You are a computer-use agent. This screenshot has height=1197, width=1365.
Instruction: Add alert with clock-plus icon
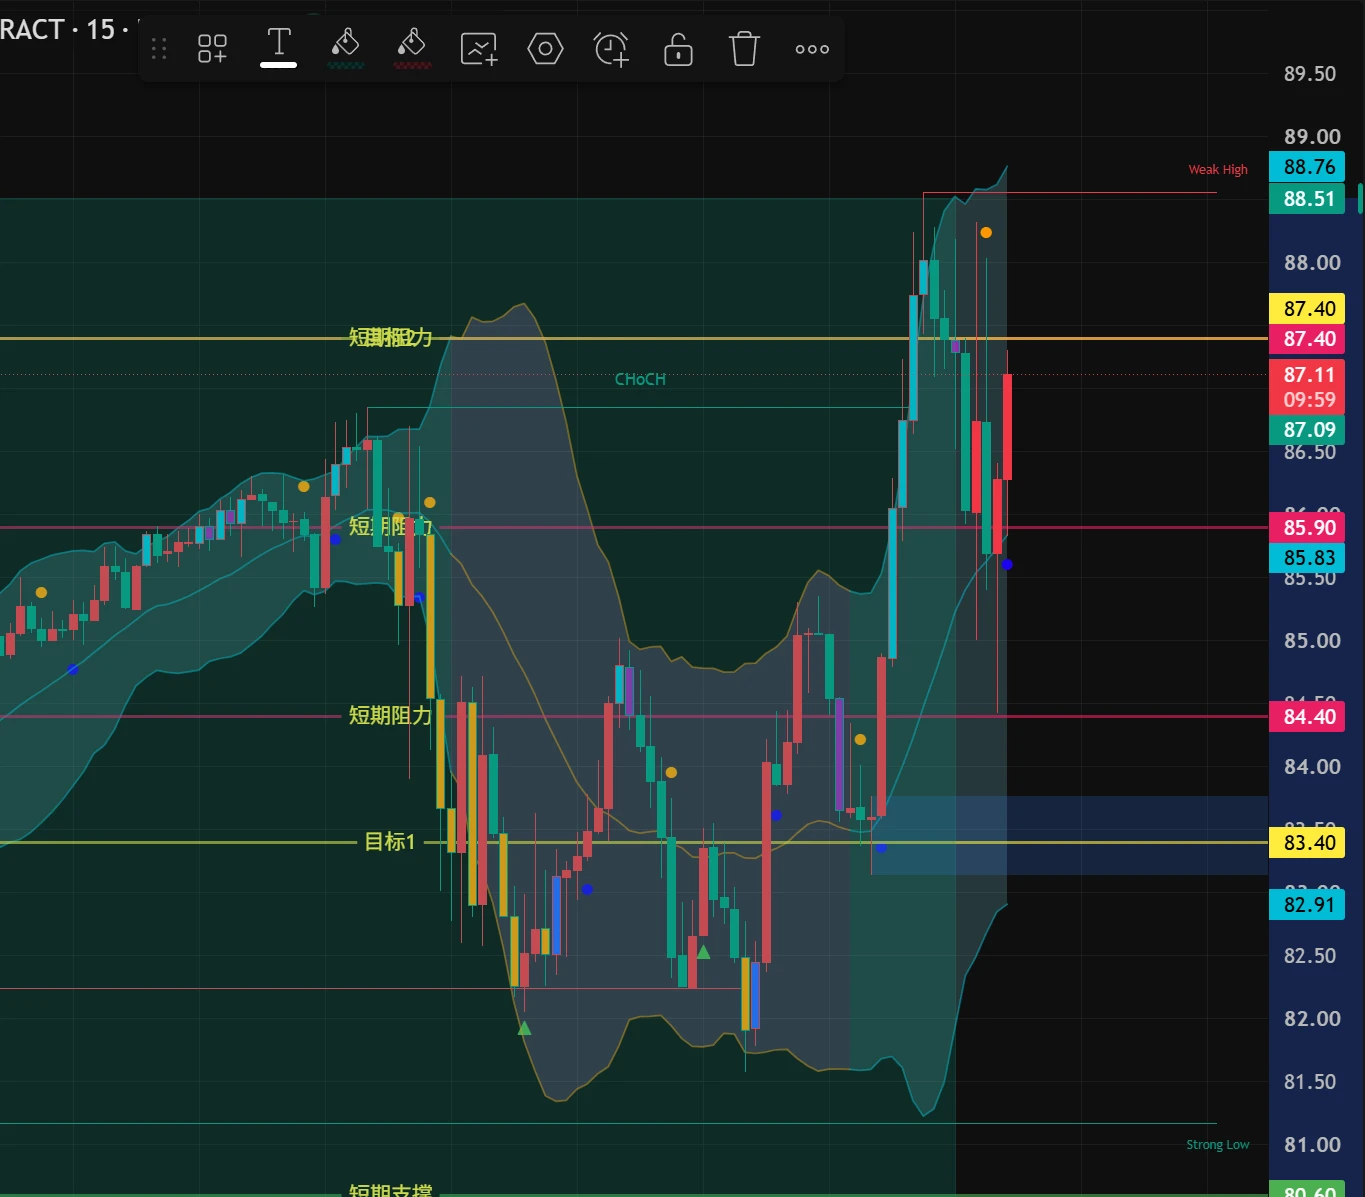click(611, 48)
